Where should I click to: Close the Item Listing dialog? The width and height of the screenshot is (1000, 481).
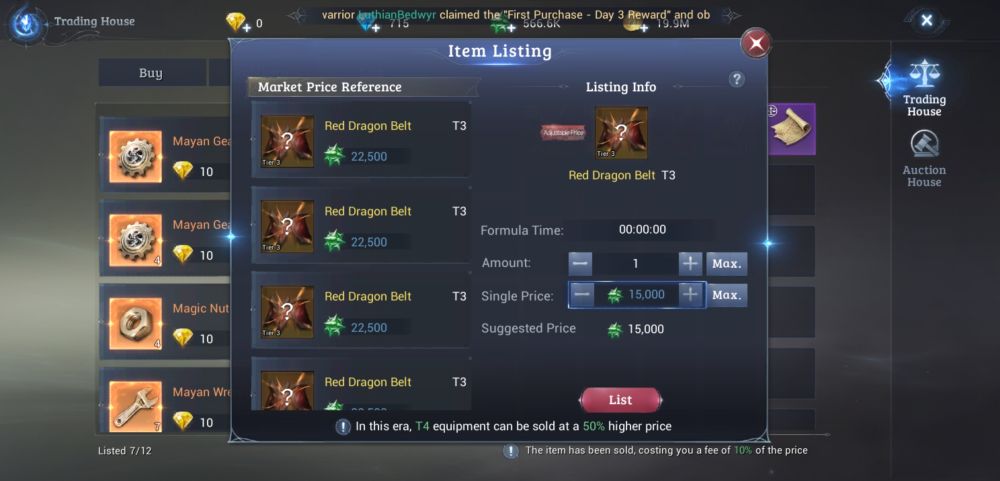pyautogui.click(x=756, y=43)
